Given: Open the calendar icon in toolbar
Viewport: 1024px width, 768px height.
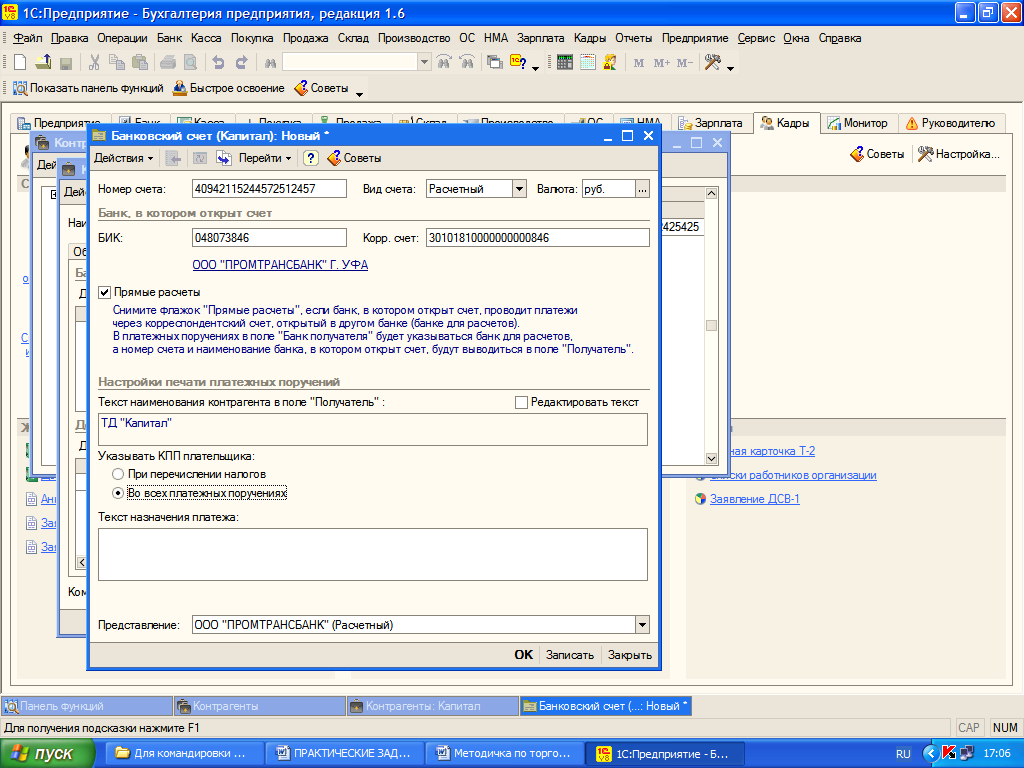Looking at the screenshot, I should pos(588,63).
